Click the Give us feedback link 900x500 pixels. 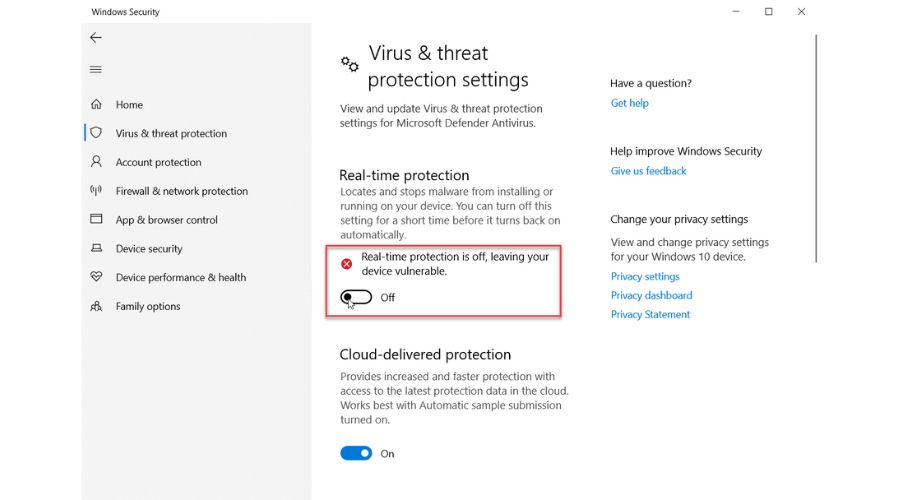[x=648, y=171]
